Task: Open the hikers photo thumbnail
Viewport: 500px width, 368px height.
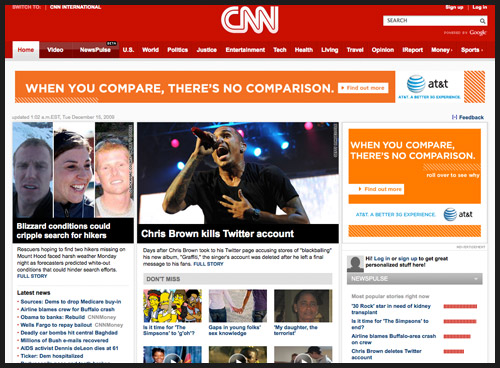Action: [73, 170]
